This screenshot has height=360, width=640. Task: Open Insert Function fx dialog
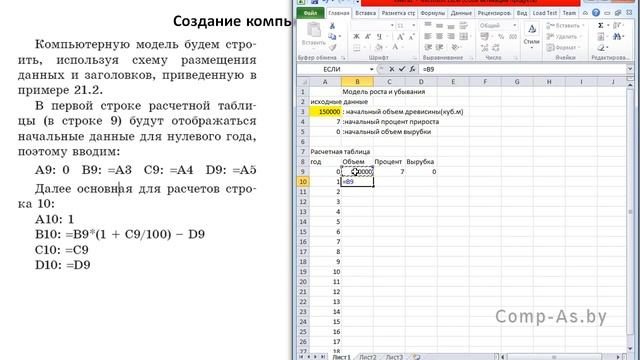pos(412,69)
